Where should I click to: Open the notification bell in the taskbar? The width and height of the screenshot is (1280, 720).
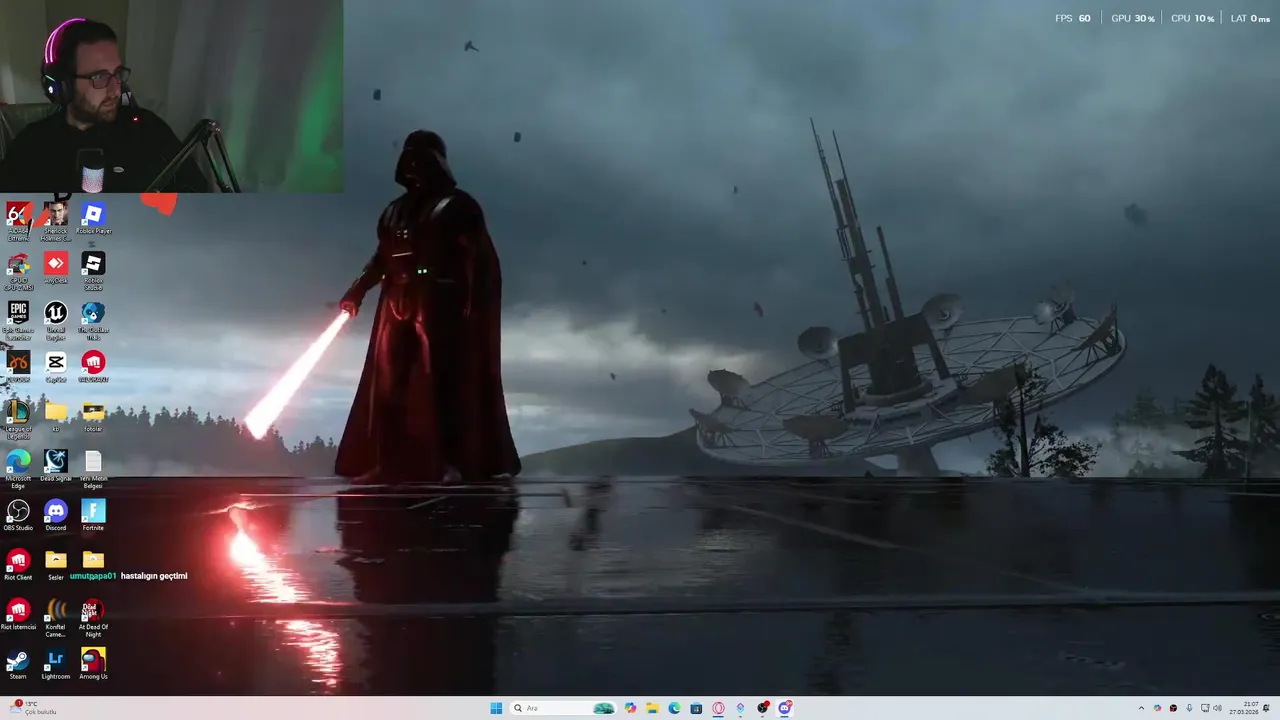point(1267,708)
